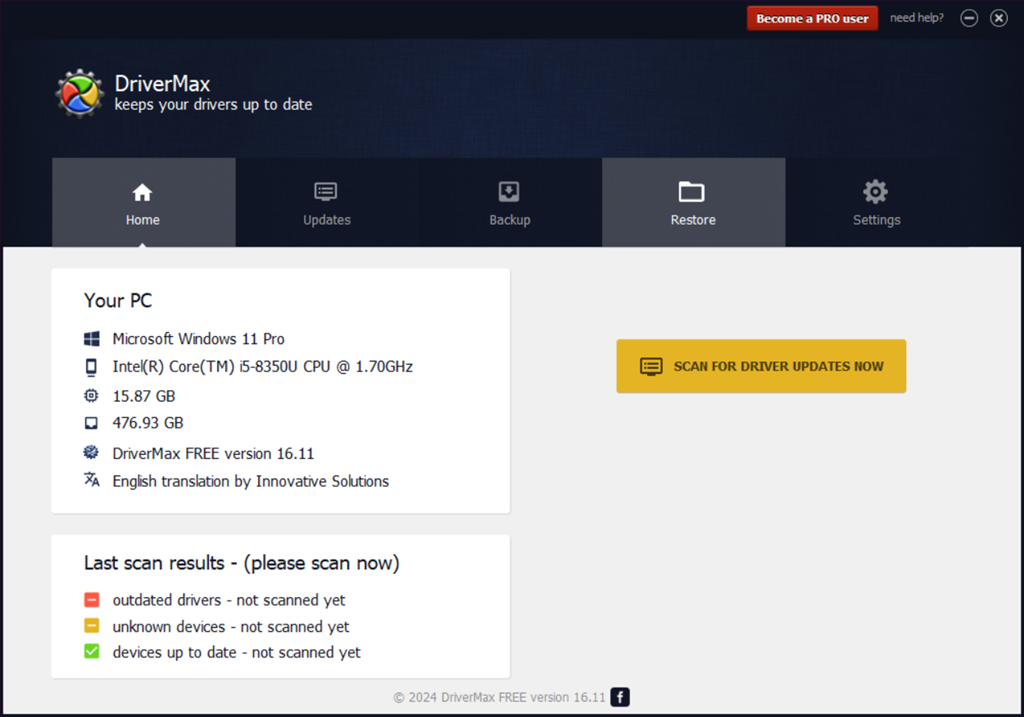Screen dimensions: 1024x717
Task: Click the green devices up to date icon
Action: 91,651
